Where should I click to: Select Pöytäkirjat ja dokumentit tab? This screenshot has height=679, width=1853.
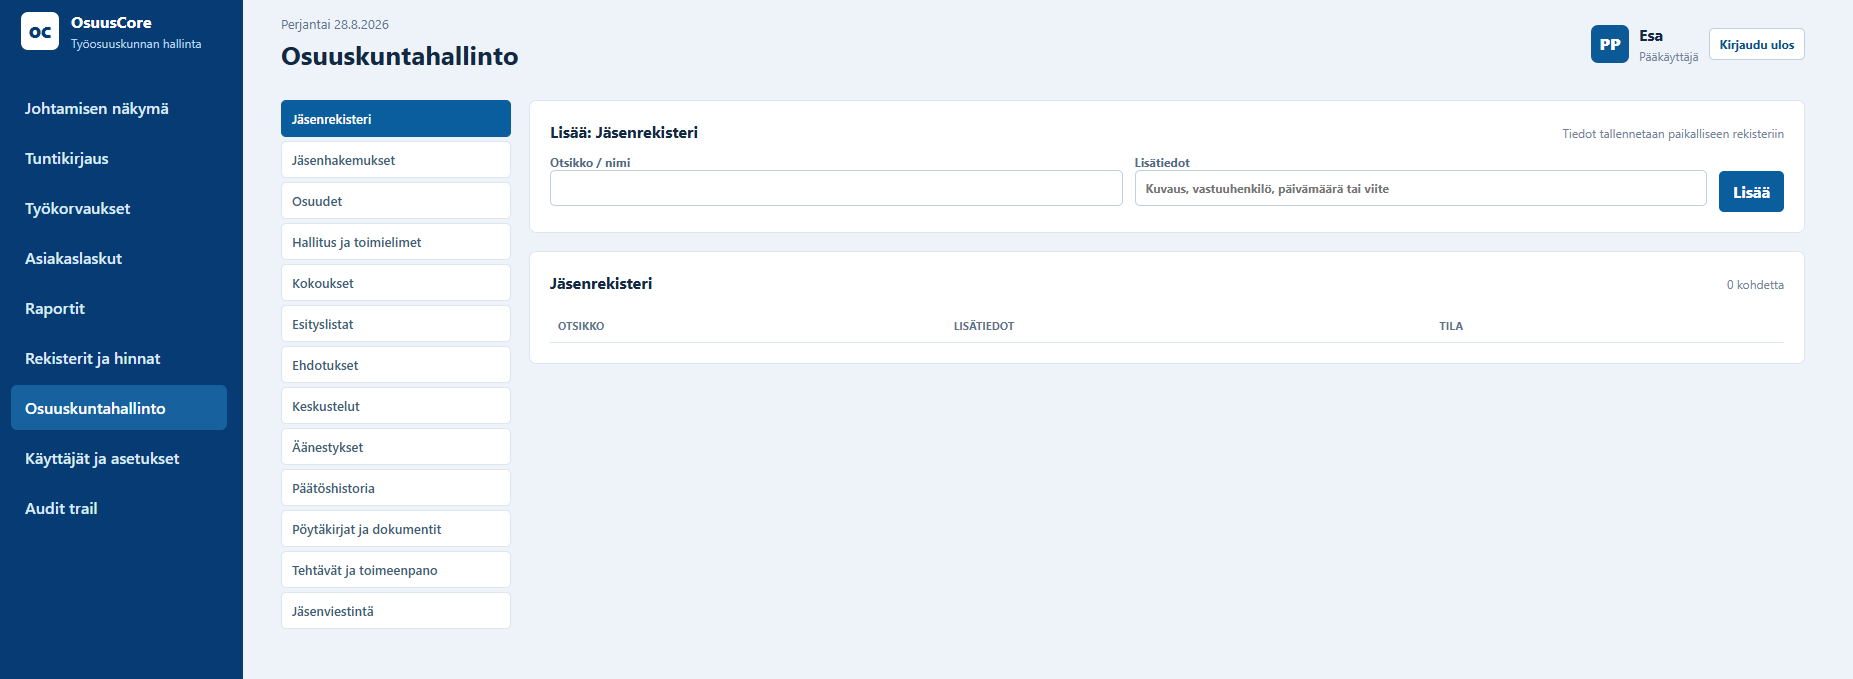[x=396, y=529]
